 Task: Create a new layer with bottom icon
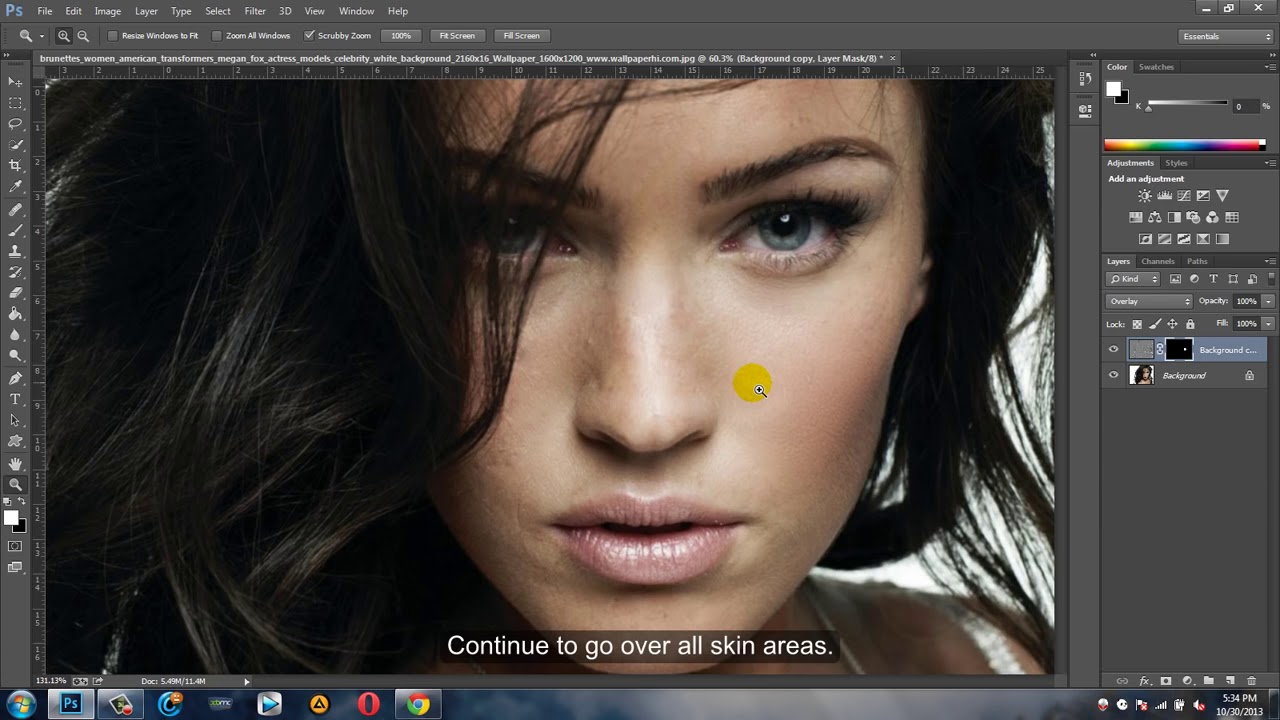[1230, 681]
